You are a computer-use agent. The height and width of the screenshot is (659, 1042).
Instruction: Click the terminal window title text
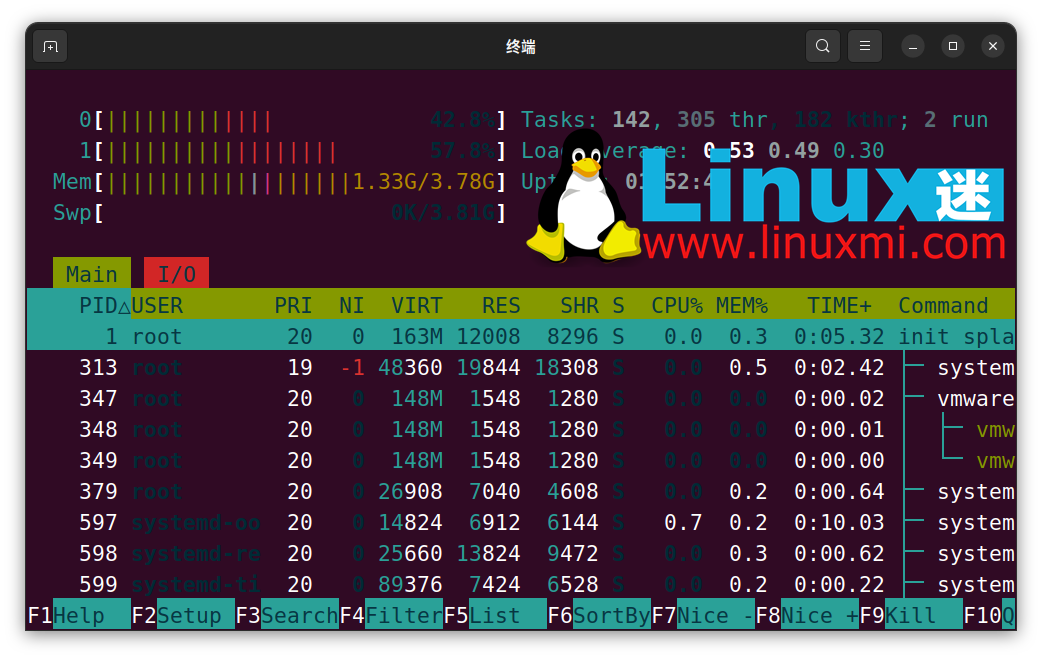[x=521, y=47]
